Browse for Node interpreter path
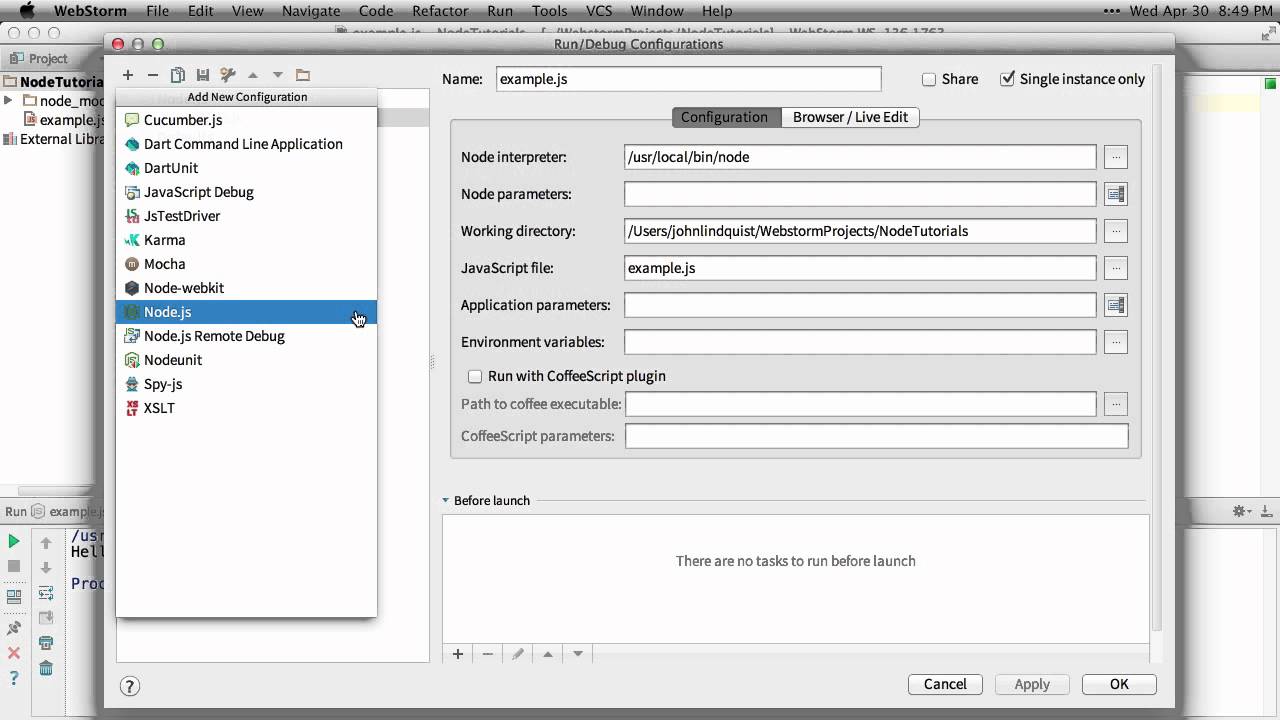Screen dimensions: 1280x720 click(1116, 157)
